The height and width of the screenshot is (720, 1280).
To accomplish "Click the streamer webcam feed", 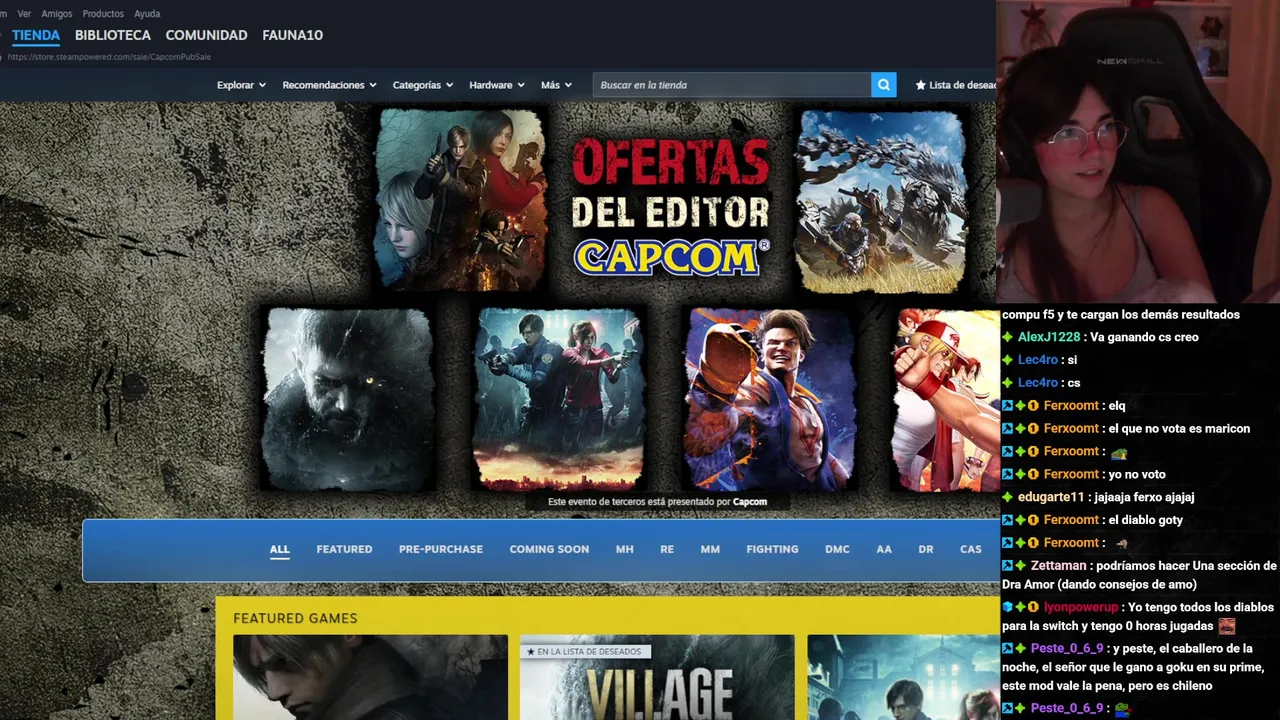I will 1138,151.
